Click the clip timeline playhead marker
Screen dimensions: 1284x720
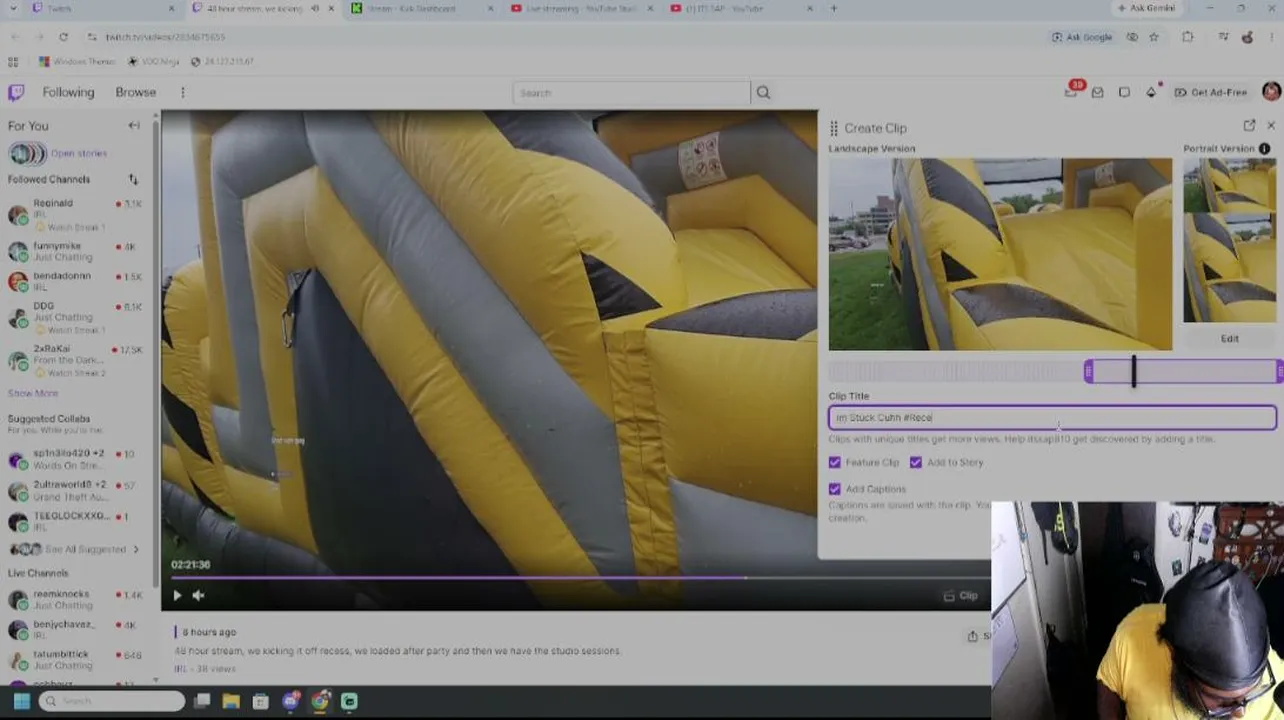(x=1134, y=372)
